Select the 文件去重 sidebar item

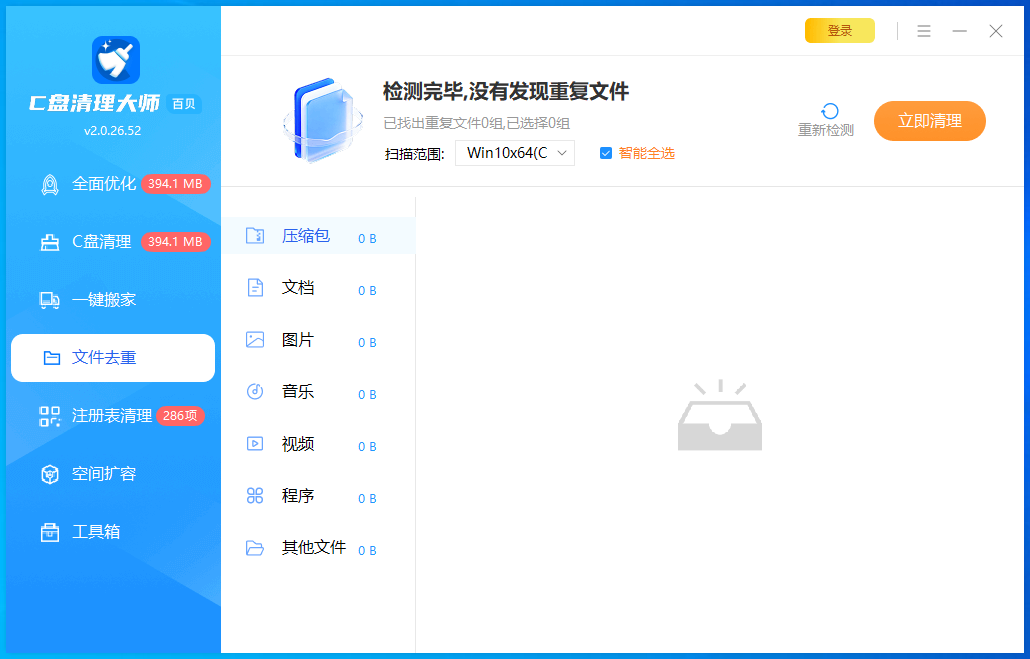pos(113,358)
